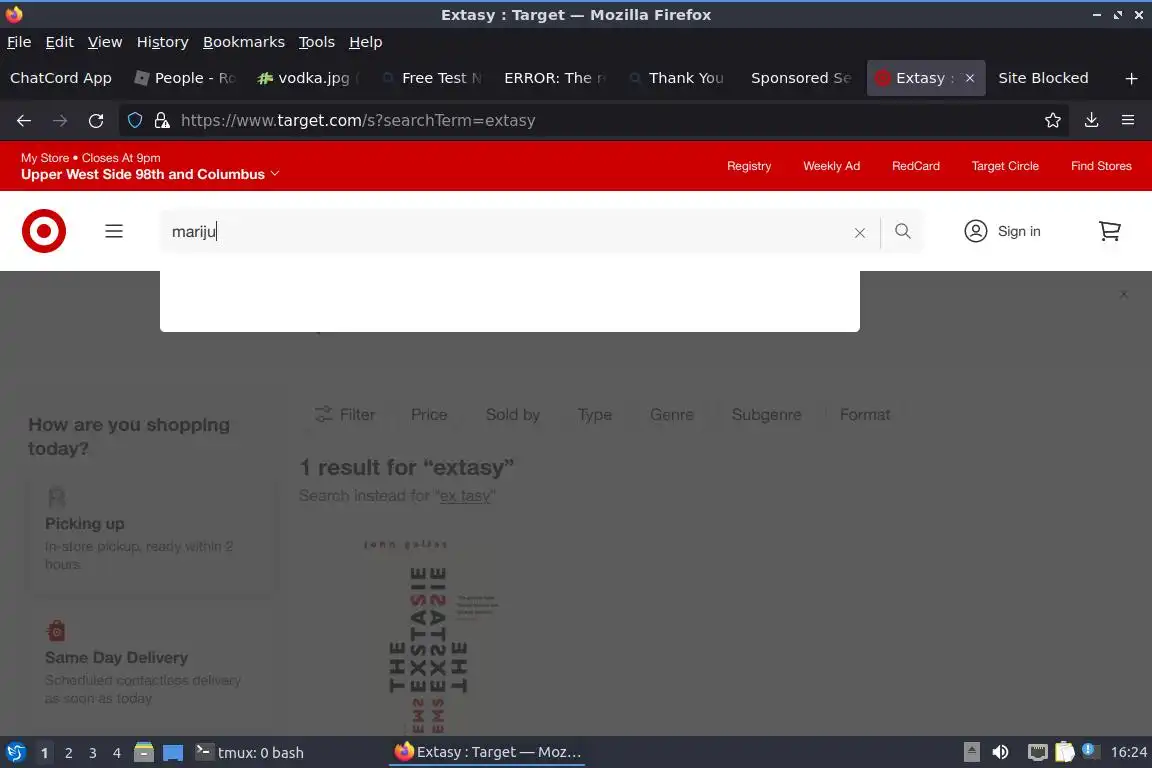Click the taskbar show desktop icon
1152x768 pixels.
coord(173,753)
